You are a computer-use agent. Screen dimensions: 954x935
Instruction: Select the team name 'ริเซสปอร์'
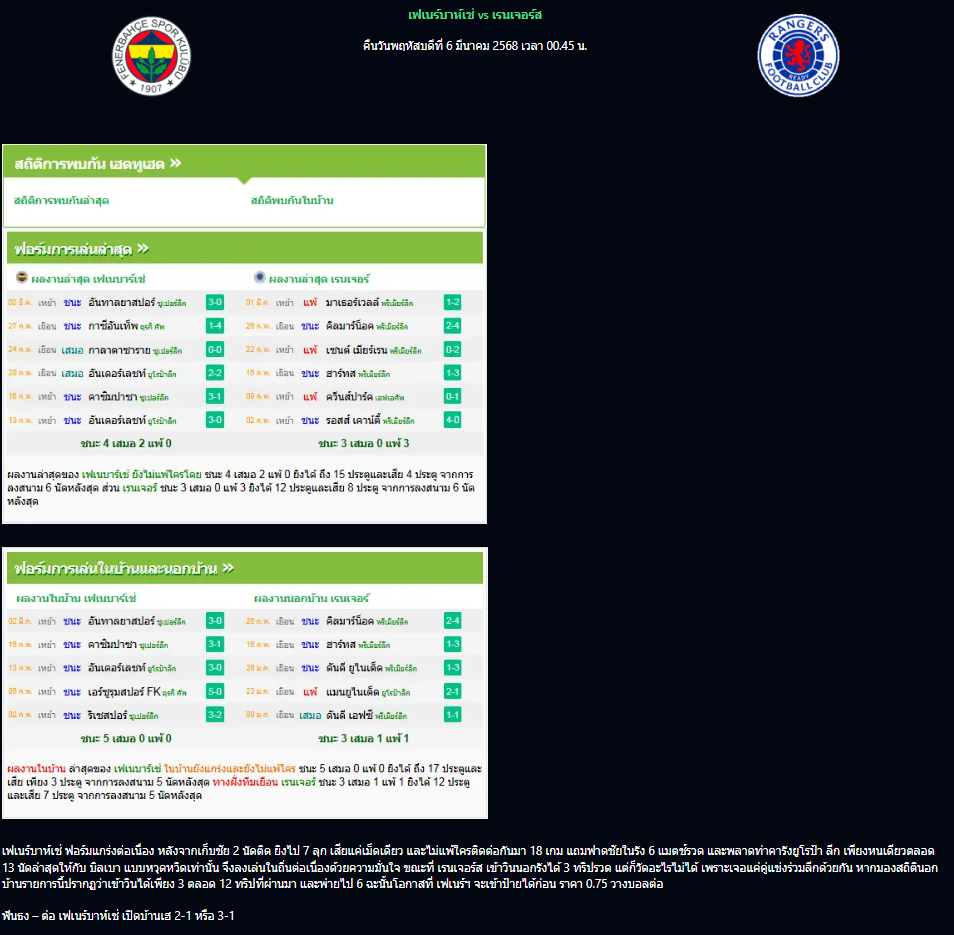[108, 715]
